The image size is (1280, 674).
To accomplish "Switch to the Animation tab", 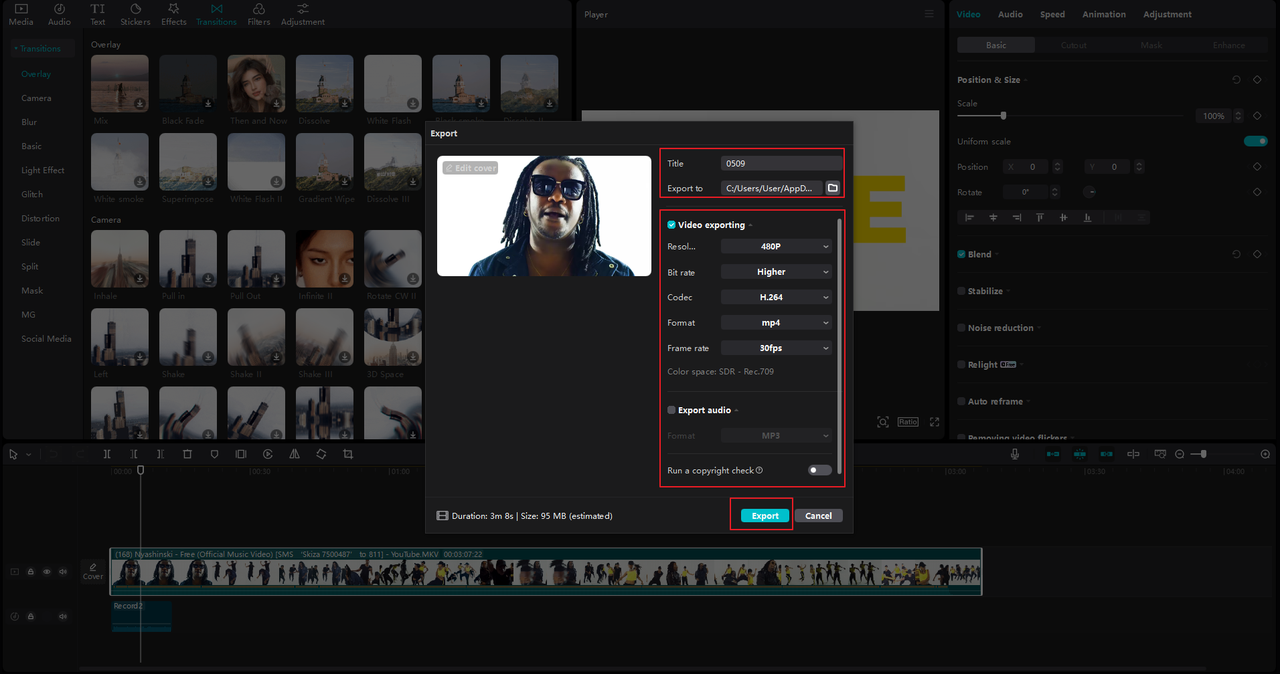I will 1104,14.
